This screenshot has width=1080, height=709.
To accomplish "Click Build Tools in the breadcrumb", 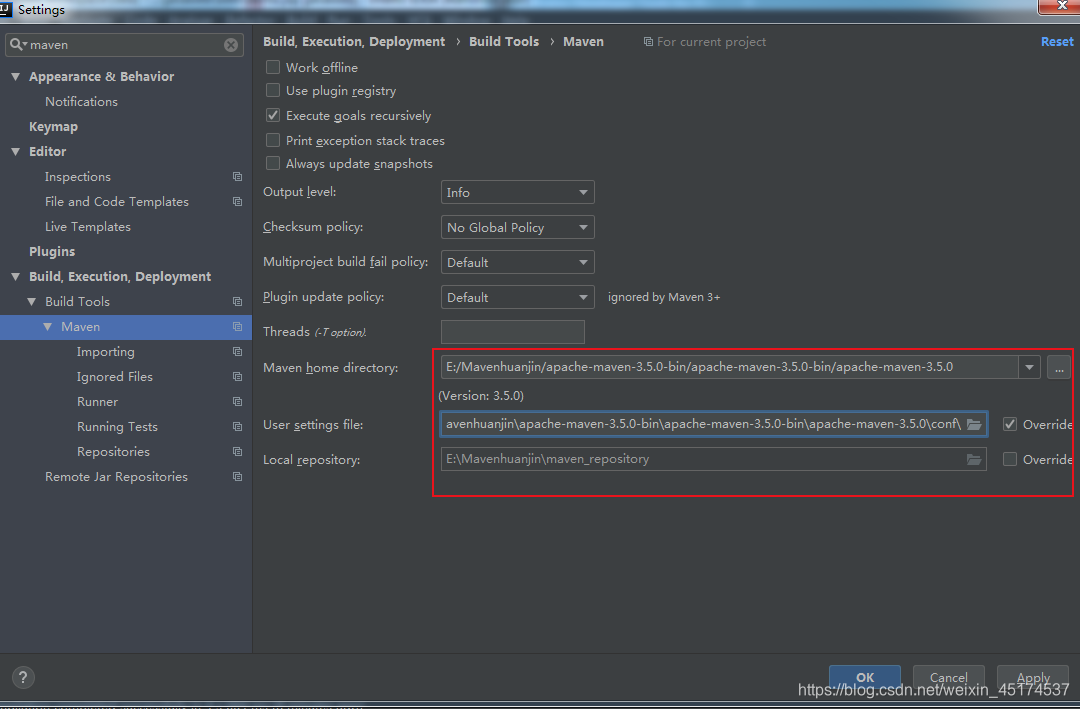I will 503,41.
